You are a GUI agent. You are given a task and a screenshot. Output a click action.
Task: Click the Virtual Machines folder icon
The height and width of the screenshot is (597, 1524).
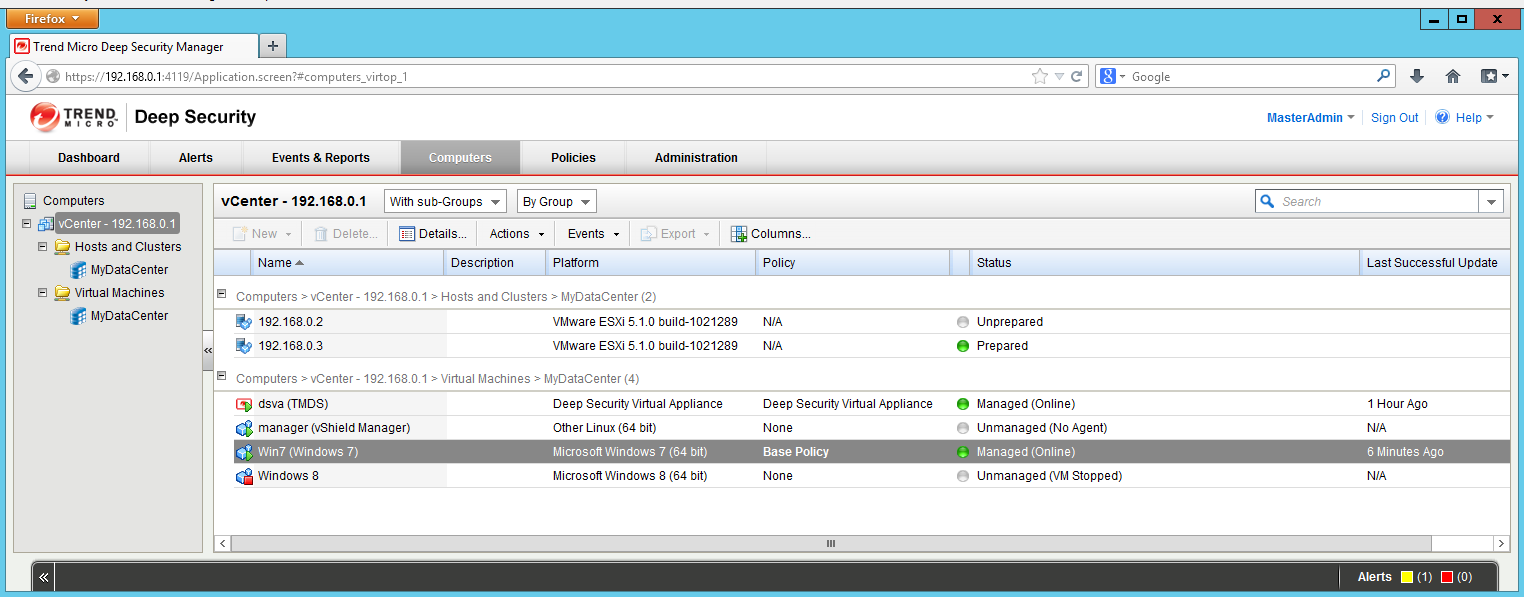(x=62, y=293)
